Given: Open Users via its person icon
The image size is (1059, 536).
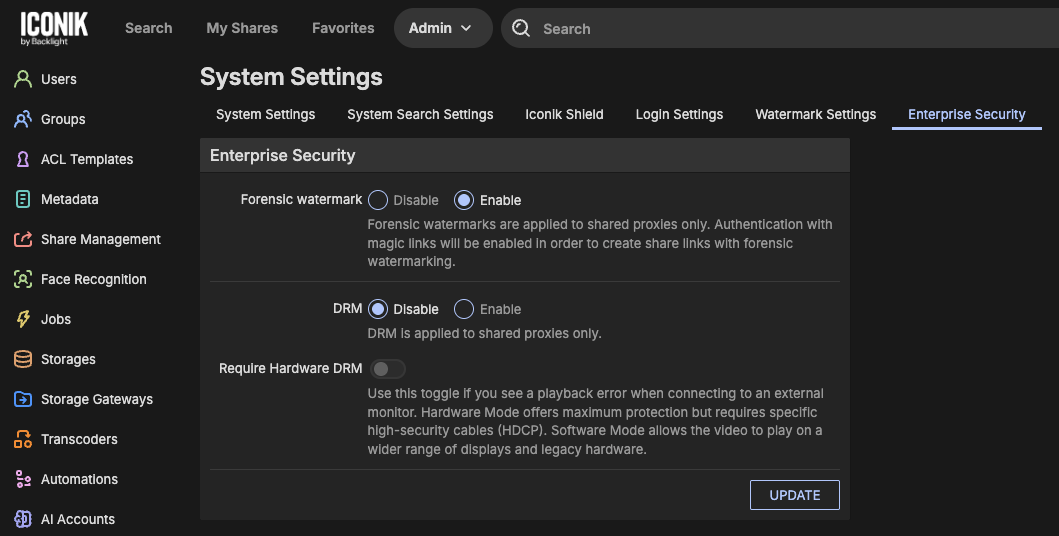Looking at the screenshot, I should (23, 79).
